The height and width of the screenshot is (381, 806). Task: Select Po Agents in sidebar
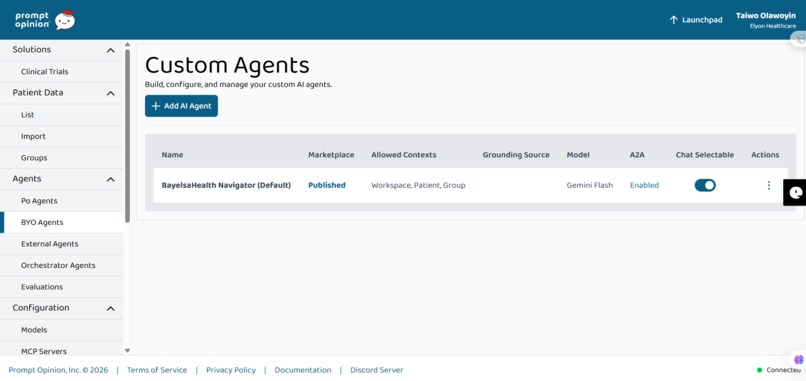point(62,201)
